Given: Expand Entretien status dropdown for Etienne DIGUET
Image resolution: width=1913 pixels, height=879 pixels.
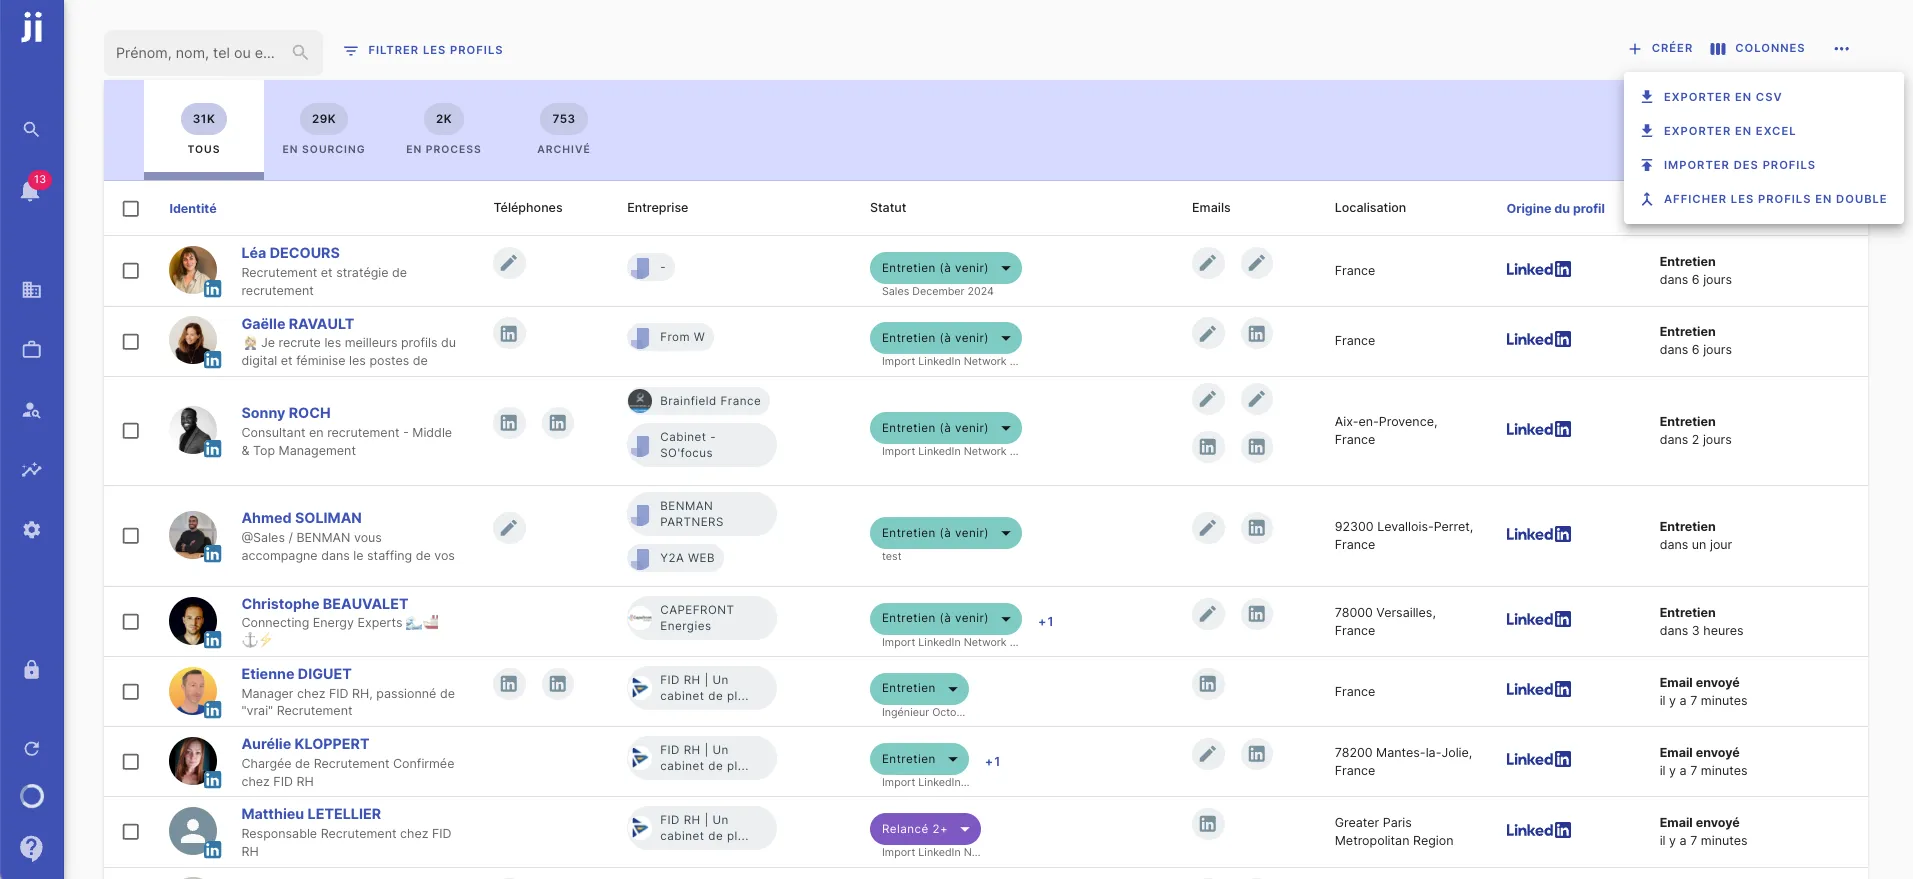Looking at the screenshot, I should (953, 689).
